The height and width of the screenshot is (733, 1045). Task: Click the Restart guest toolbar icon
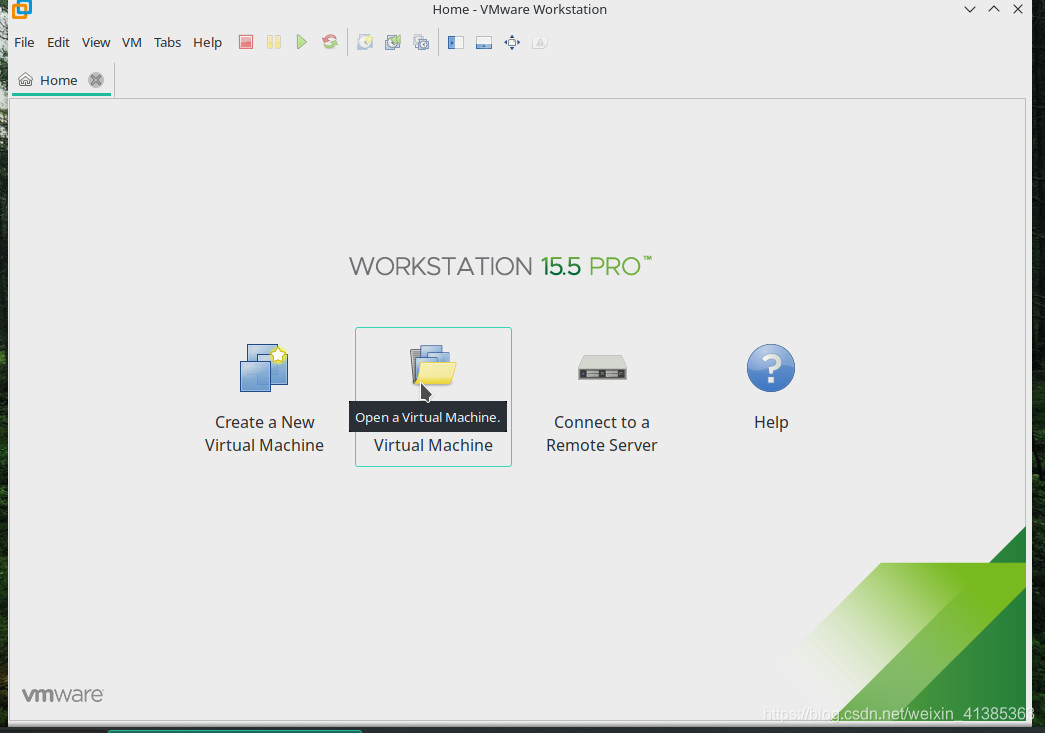[330, 43]
